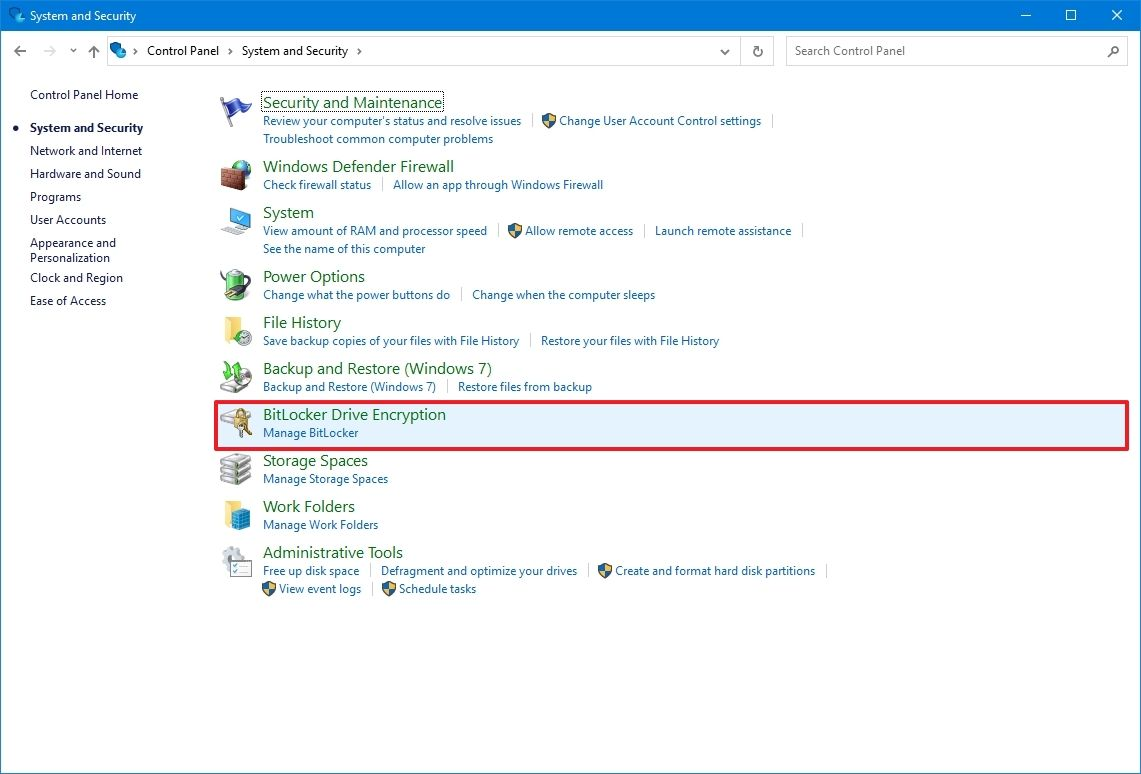
Task: Click Defragment and optimize your drives
Action: pos(479,571)
